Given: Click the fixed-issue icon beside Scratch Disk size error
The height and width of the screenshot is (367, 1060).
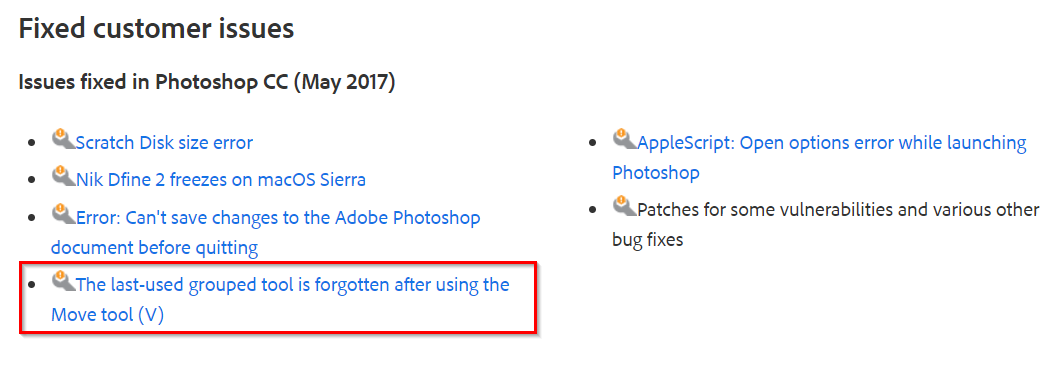Looking at the screenshot, I should pos(64,139).
